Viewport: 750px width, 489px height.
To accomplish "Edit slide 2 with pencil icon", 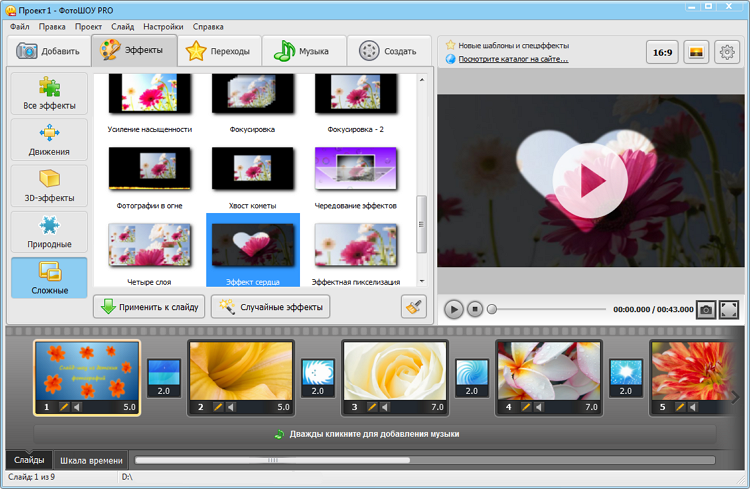I will click(218, 407).
